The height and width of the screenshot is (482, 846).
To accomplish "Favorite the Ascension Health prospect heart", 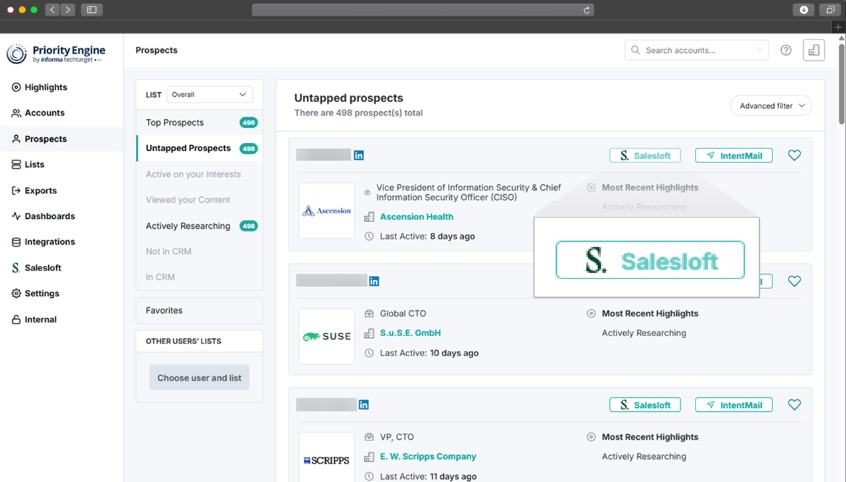I will (x=794, y=155).
